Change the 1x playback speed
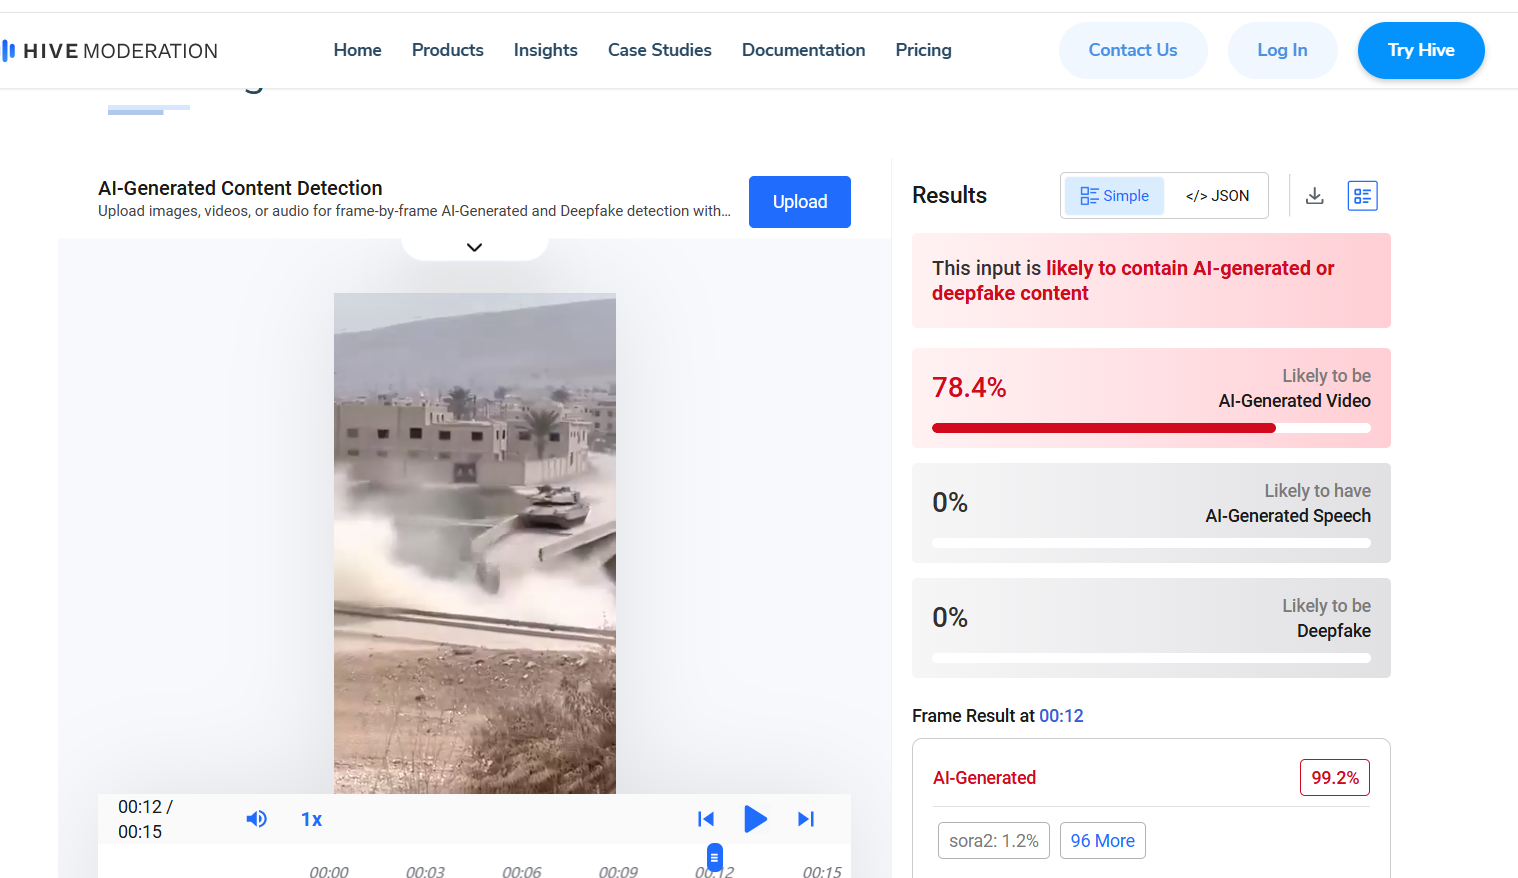Viewport: 1518px width, 878px height. point(311,819)
